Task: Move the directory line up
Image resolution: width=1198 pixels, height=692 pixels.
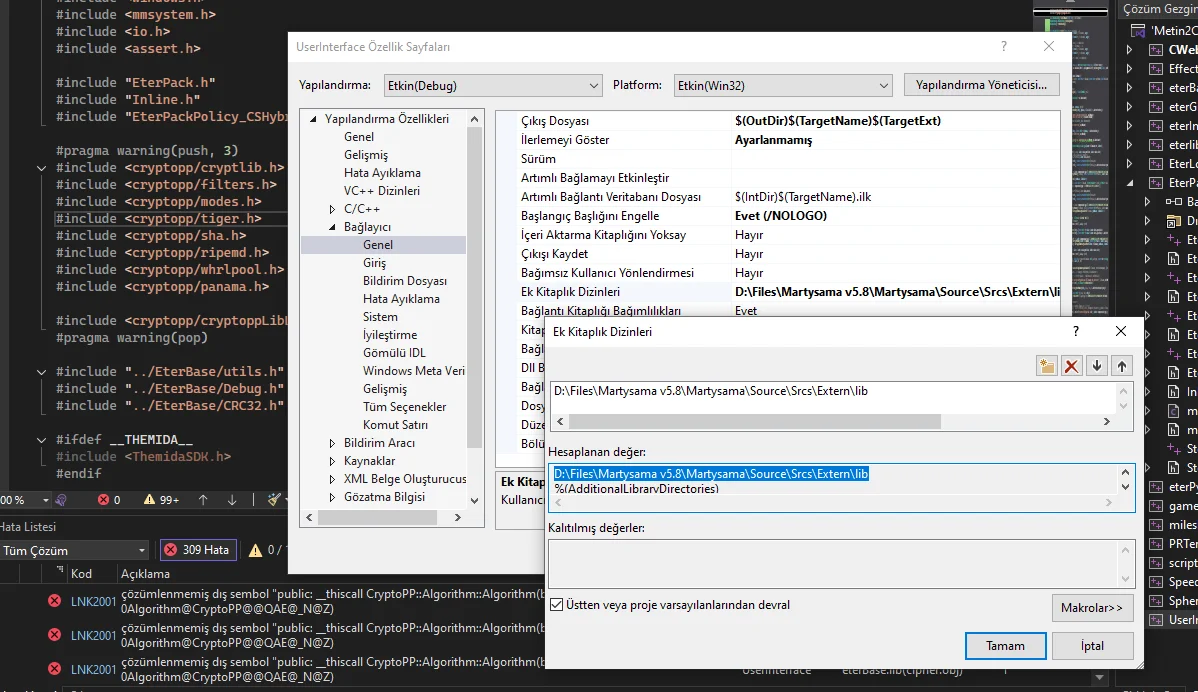Action: pos(1121,366)
